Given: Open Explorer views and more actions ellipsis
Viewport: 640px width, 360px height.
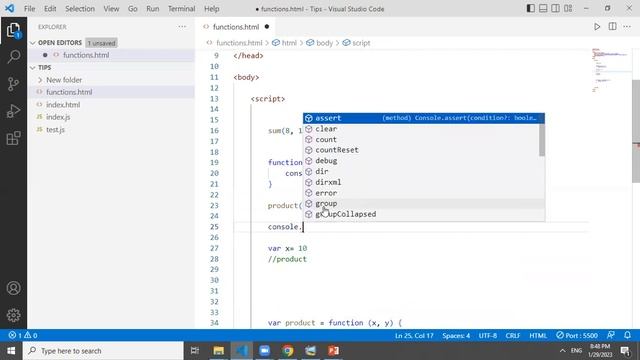Looking at the screenshot, I should click(182, 27).
